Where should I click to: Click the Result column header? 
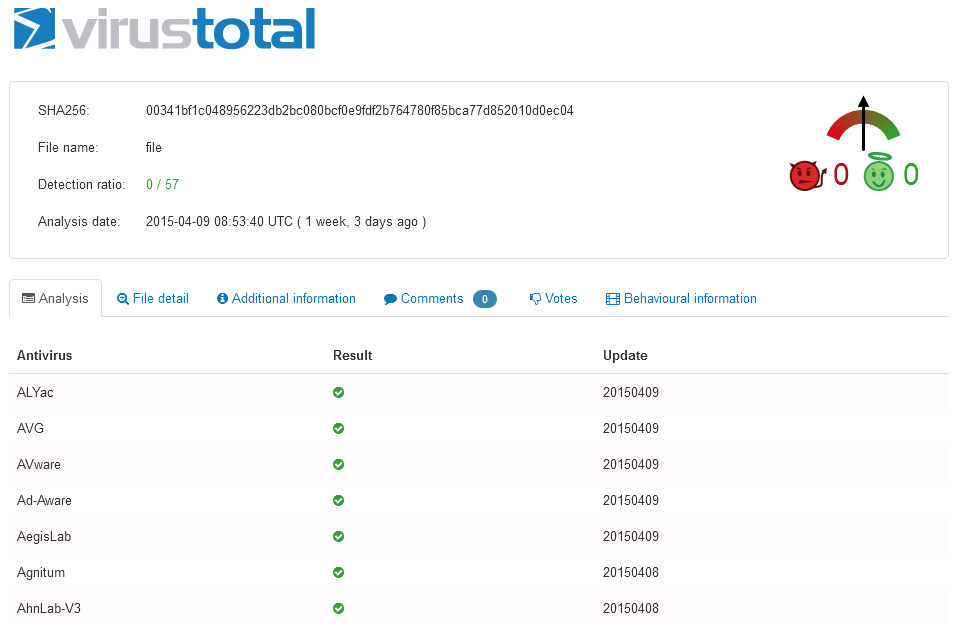[353, 356]
